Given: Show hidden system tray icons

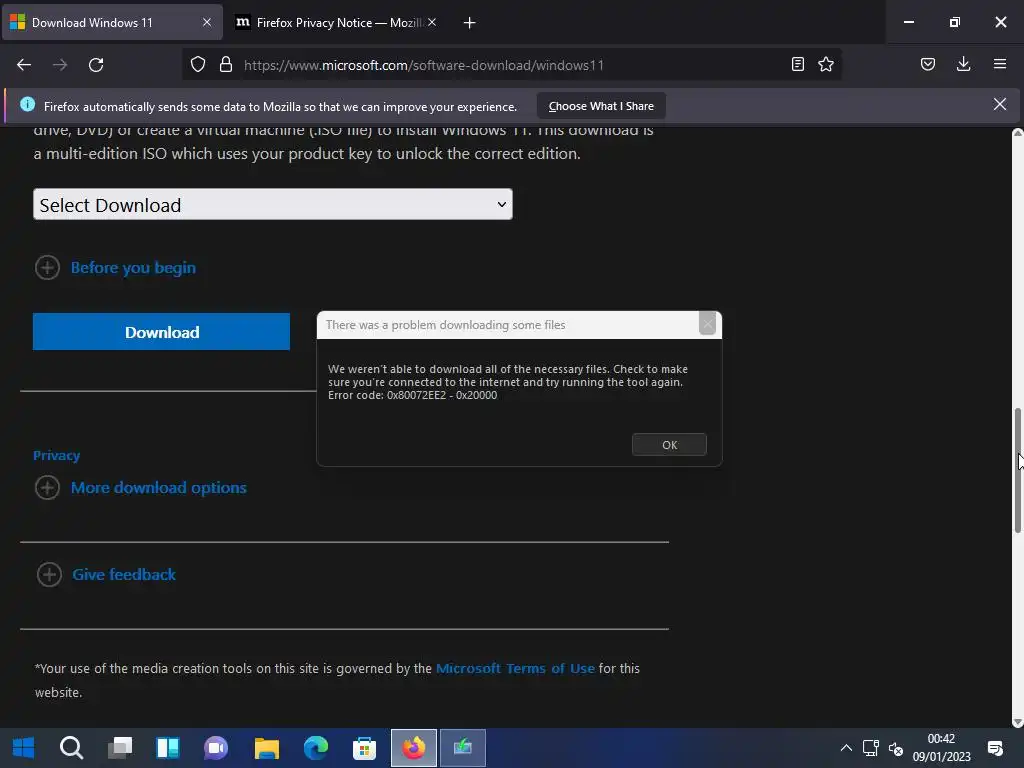Looking at the screenshot, I should coord(846,748).
